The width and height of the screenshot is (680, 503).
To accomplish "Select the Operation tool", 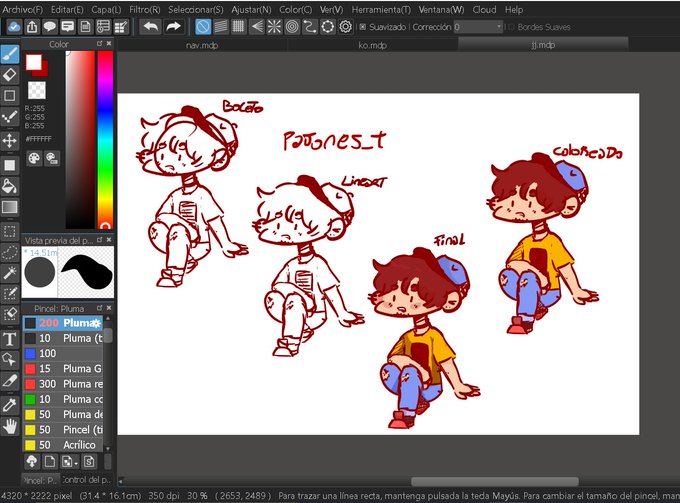I will coord(10,360).
